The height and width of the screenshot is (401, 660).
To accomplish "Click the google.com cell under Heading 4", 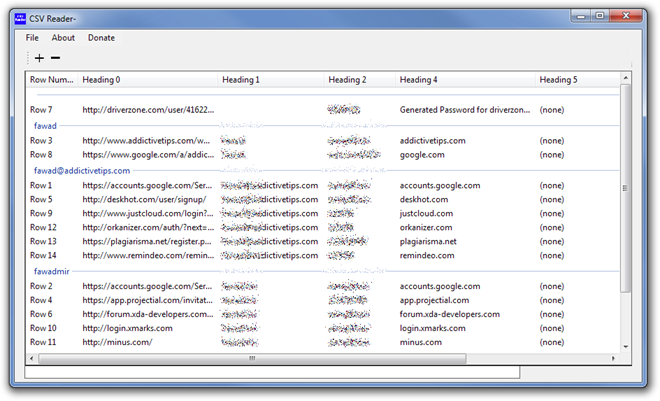I will tap(422, 154).
